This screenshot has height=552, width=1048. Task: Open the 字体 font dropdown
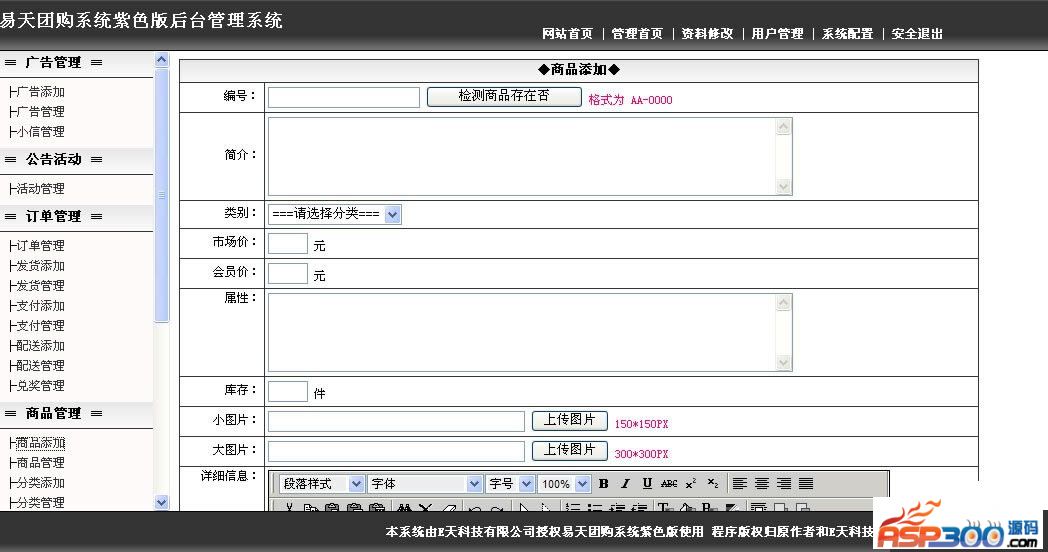425,483
